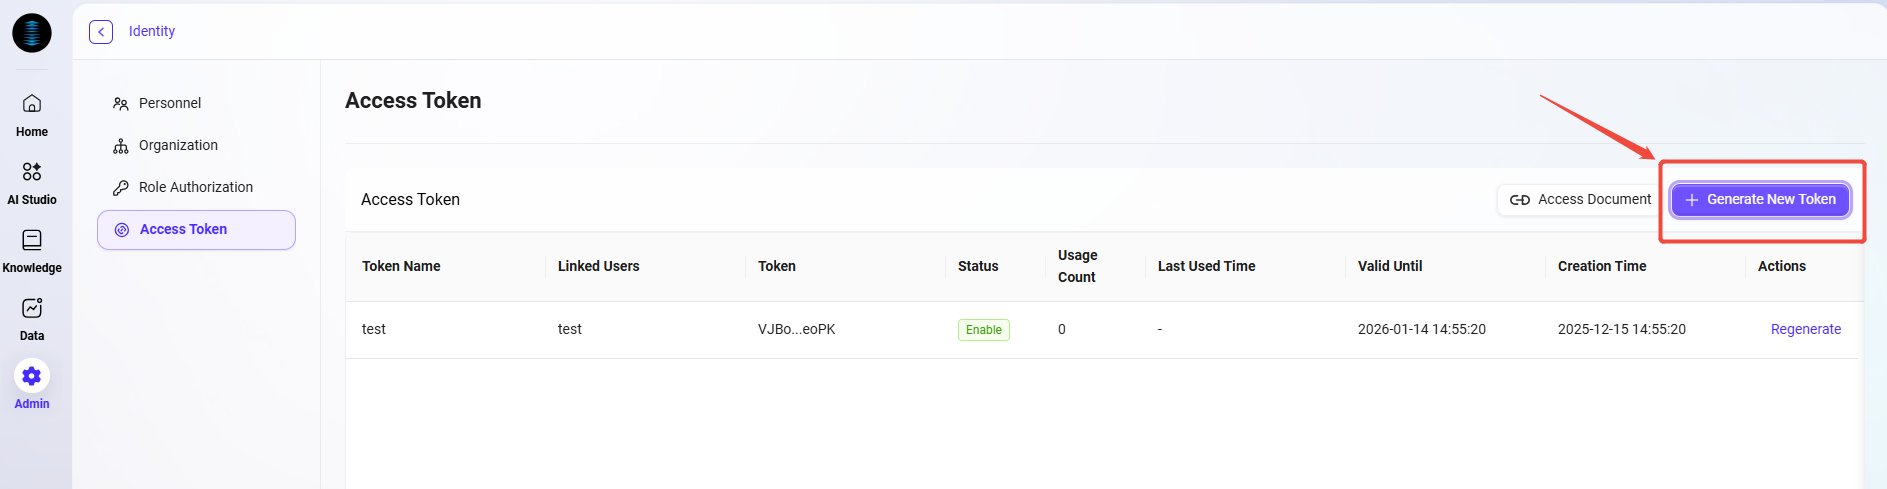This screenshot has width=1887, height=489.
Task: Click the Identity breadcrumb link
Action: pyautogui.click(x=152, y=31)
